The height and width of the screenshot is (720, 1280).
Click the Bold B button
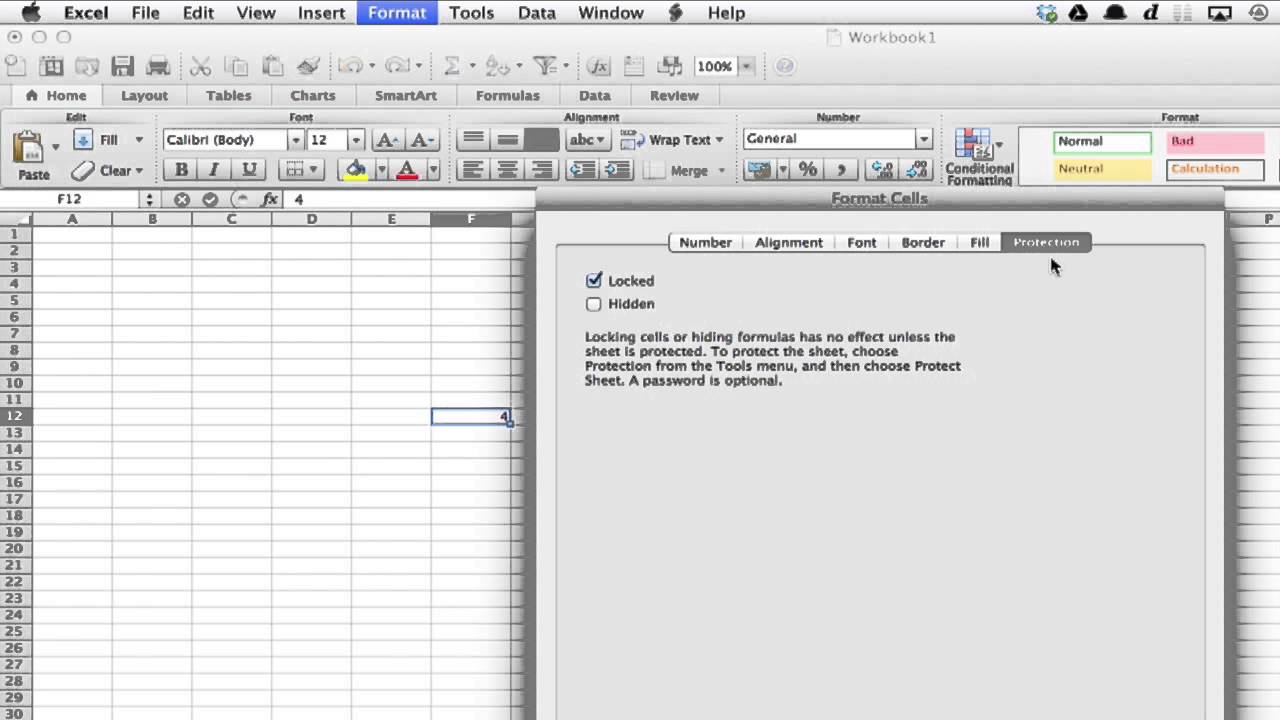tap(181, 170)
